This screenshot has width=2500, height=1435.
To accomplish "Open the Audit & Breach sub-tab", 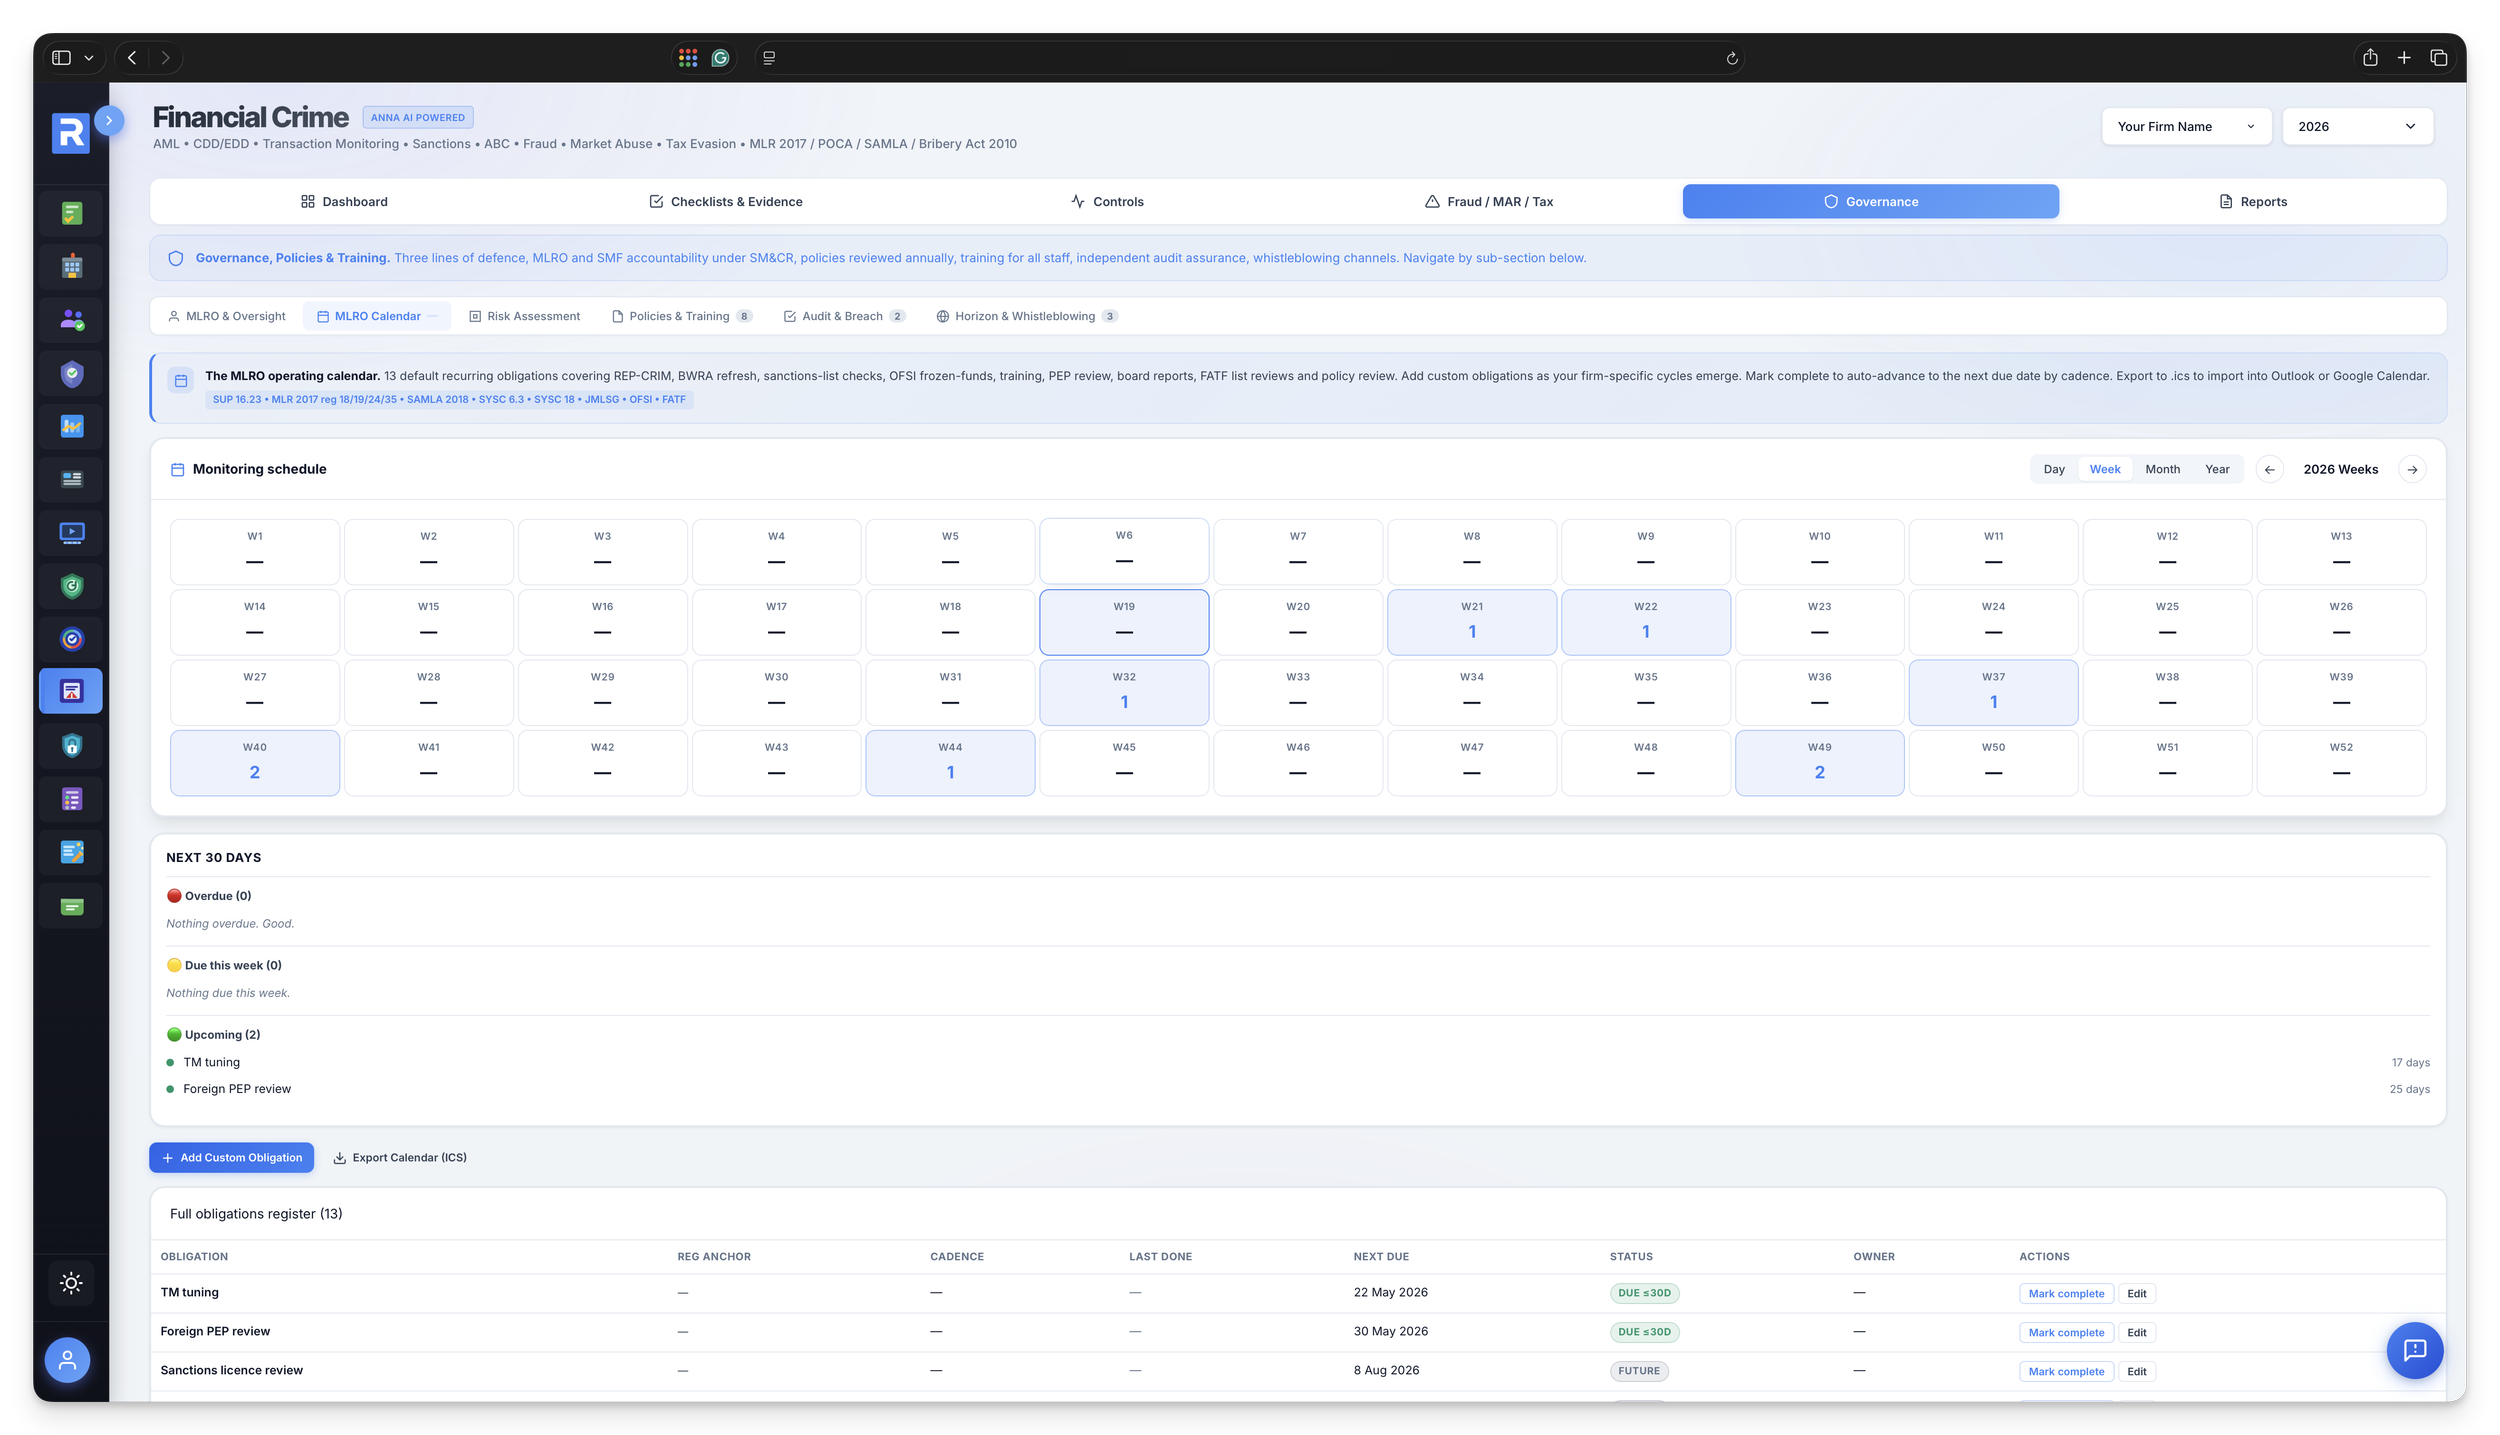I will click(844, 316).
